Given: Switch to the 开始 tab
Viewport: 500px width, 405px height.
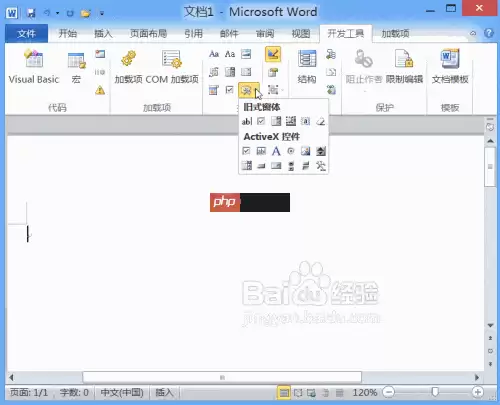Looking at the screenshot, I should point(68,34).
